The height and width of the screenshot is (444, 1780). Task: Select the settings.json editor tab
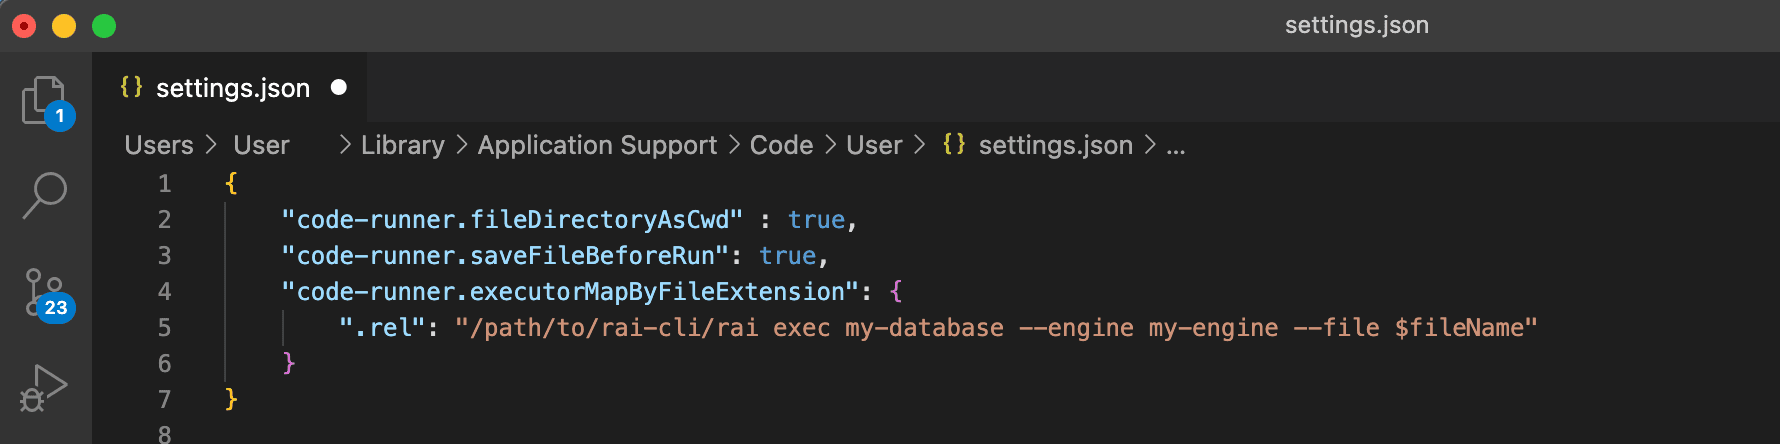[232, 88]
